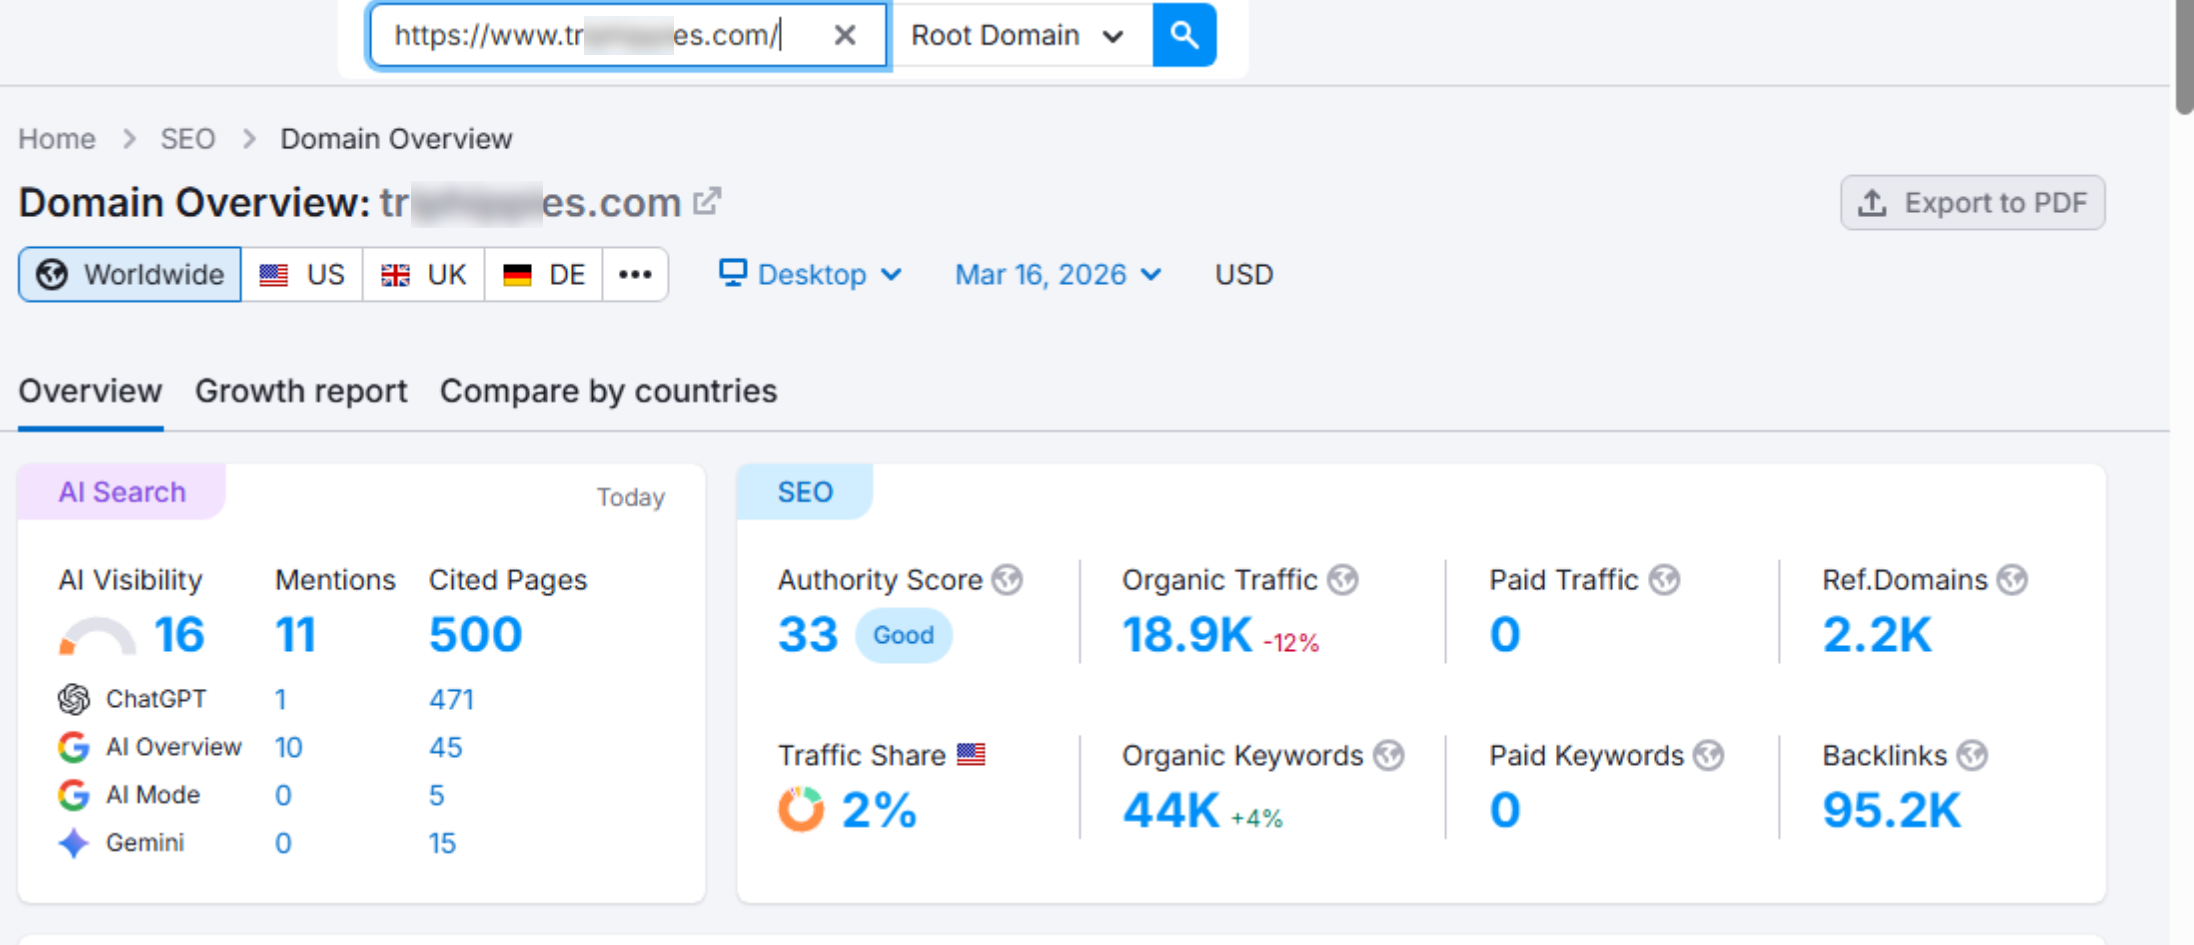Open the Desktop device dropdown
Screen dimensions: 2194x945
click(812, 274)
